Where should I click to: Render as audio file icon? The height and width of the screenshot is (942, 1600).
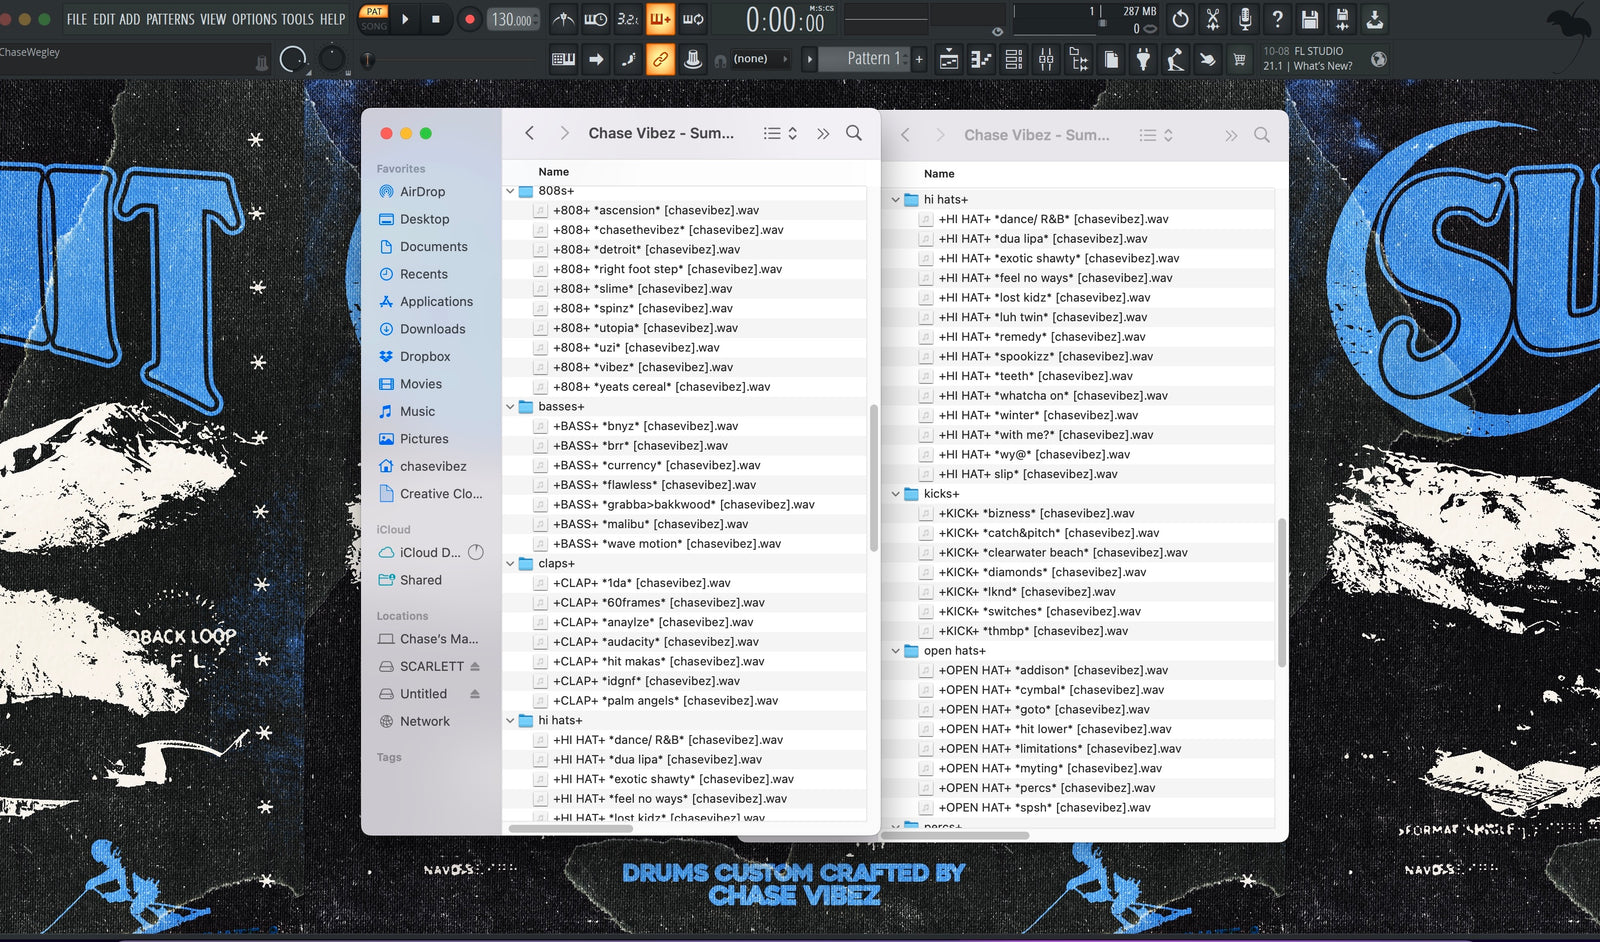click(x=1342, y=19)
